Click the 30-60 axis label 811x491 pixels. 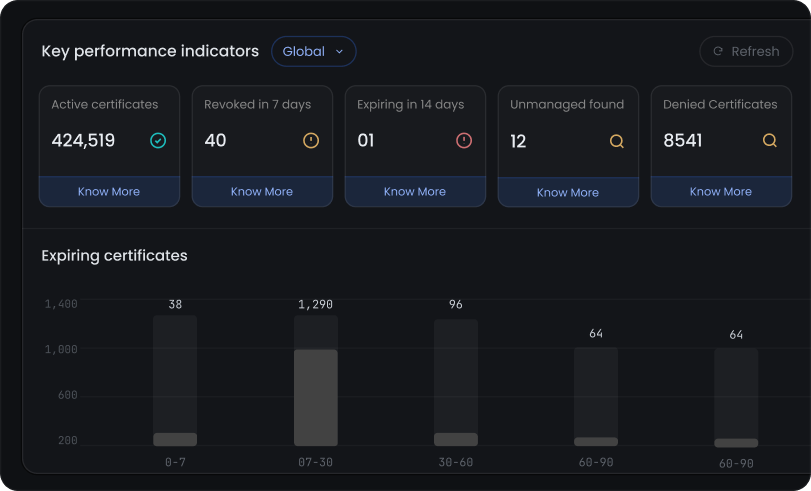click(x=456, y=462)
